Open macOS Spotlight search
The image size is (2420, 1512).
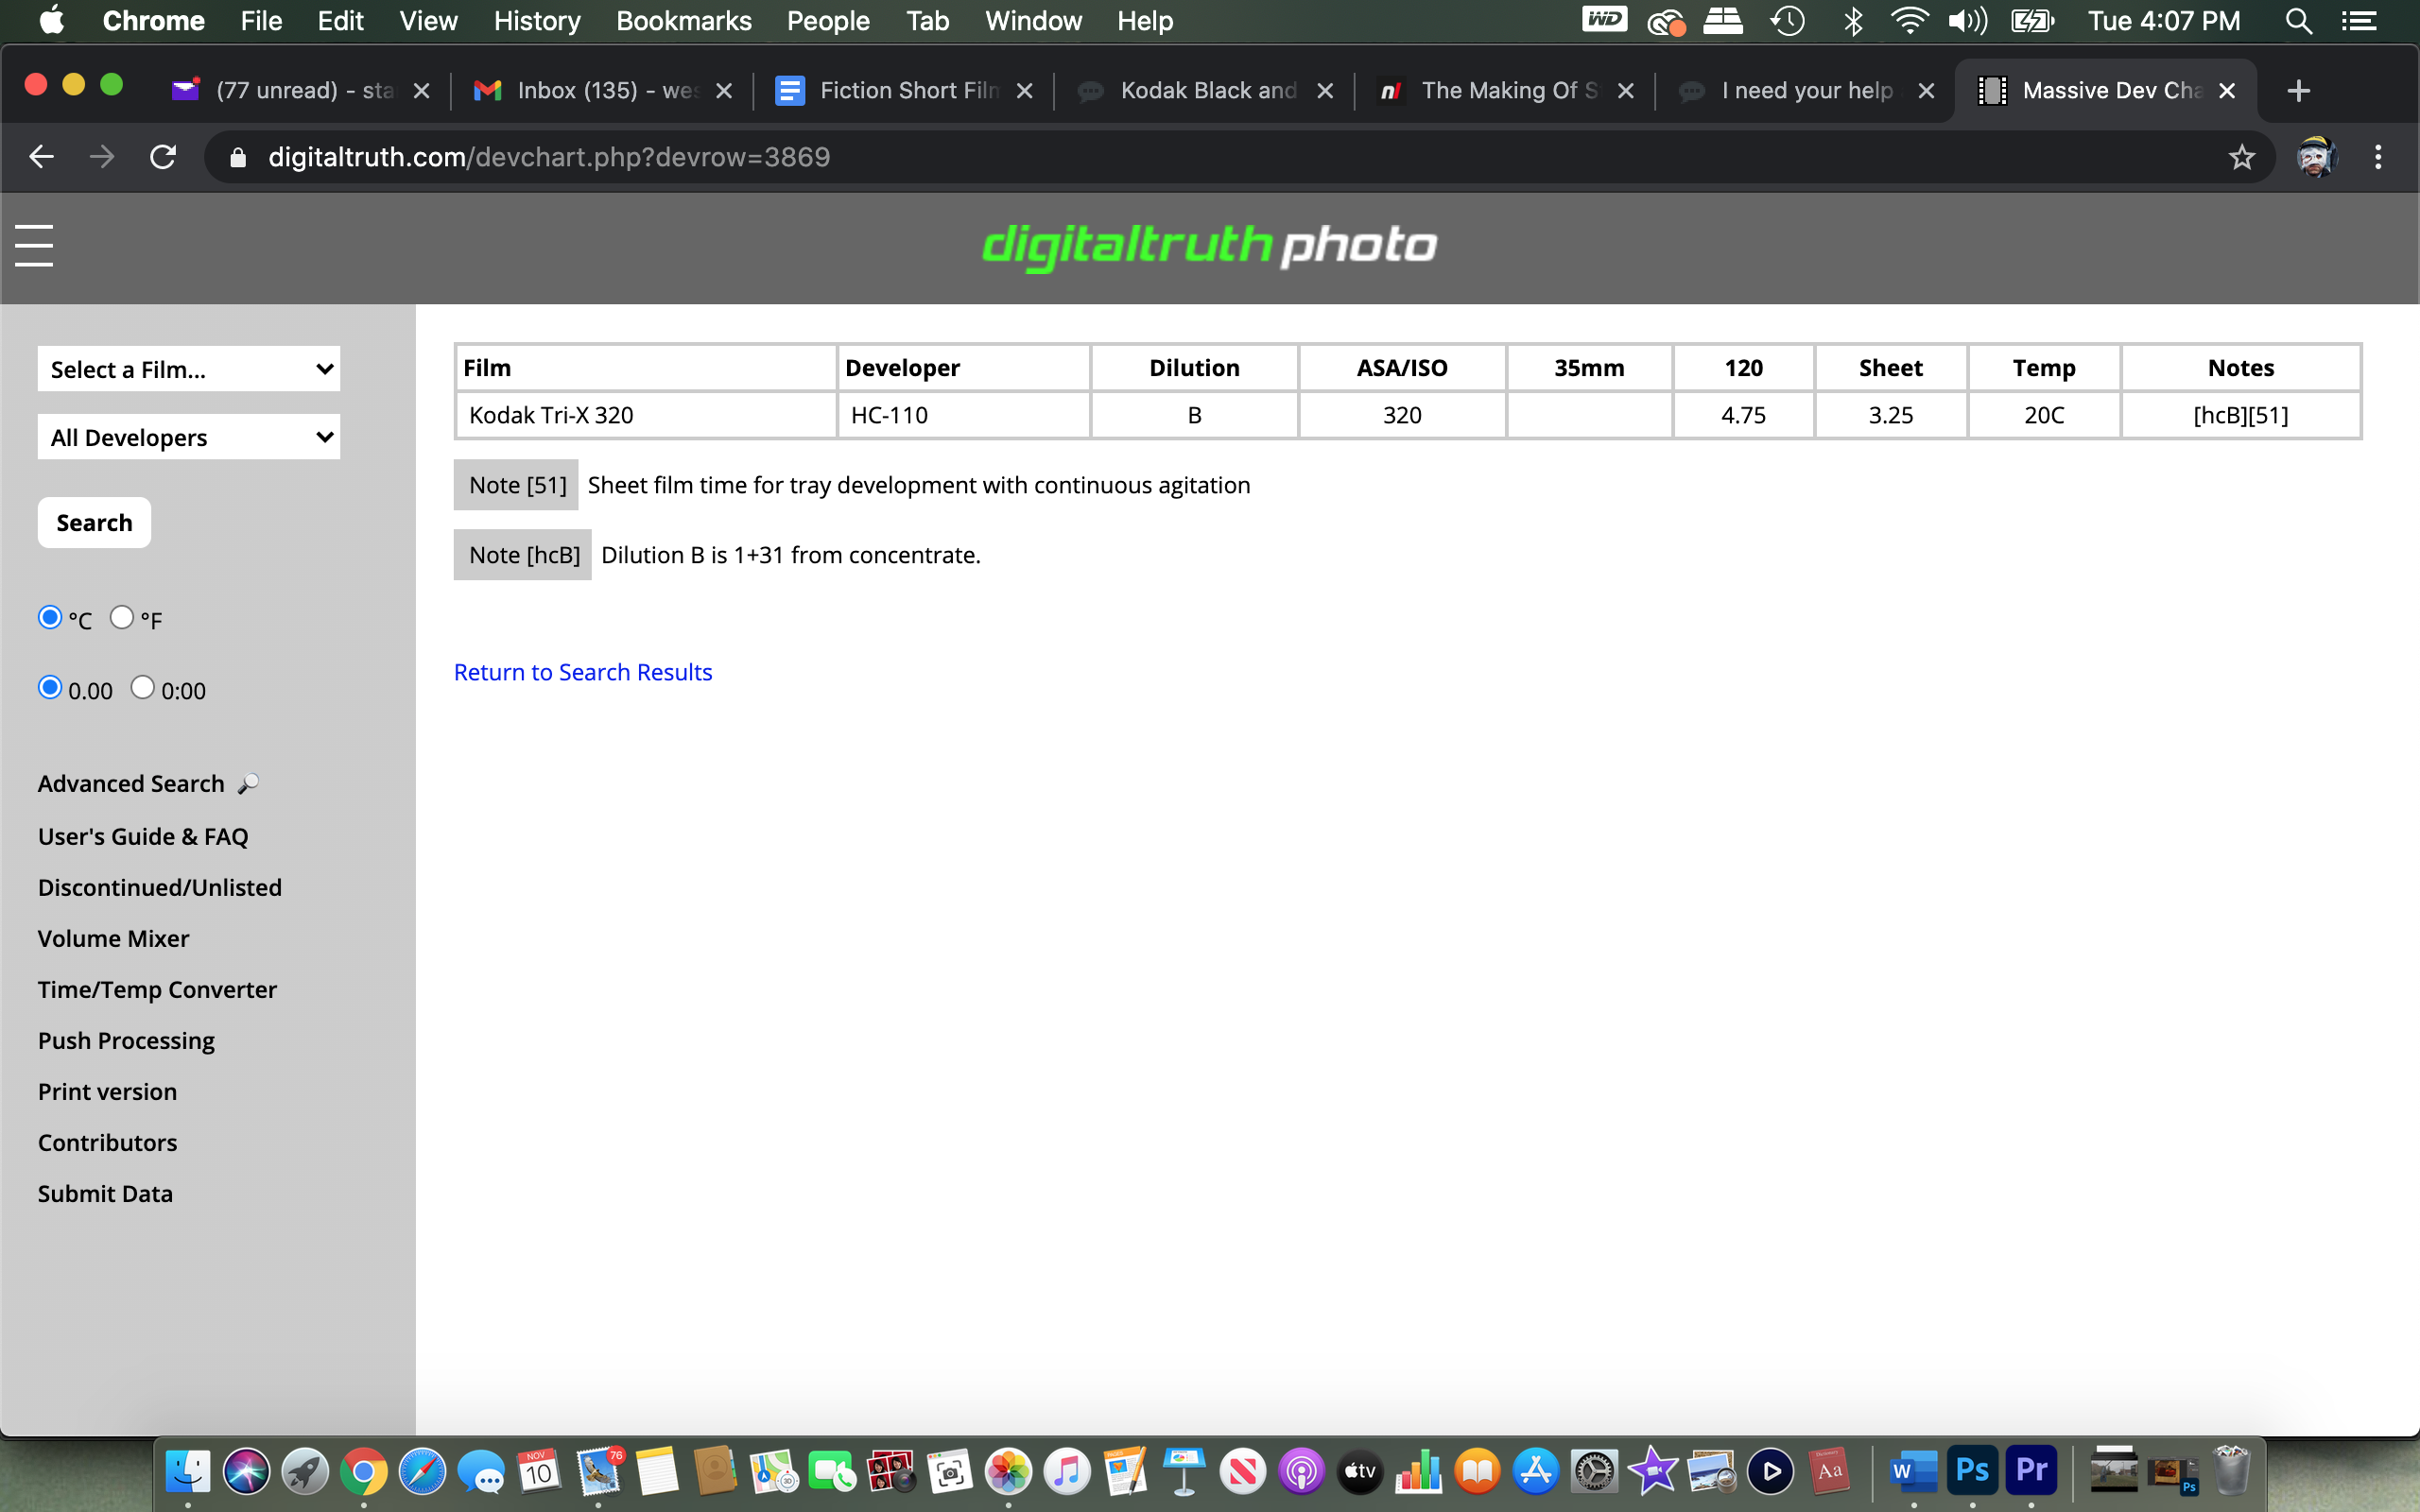tap(2298, 21)
